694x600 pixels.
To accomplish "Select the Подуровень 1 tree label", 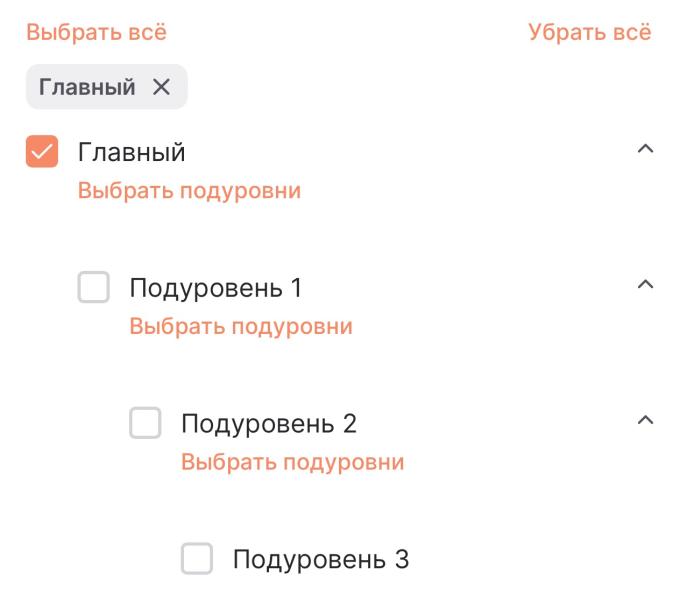I will tap(215, 288).
